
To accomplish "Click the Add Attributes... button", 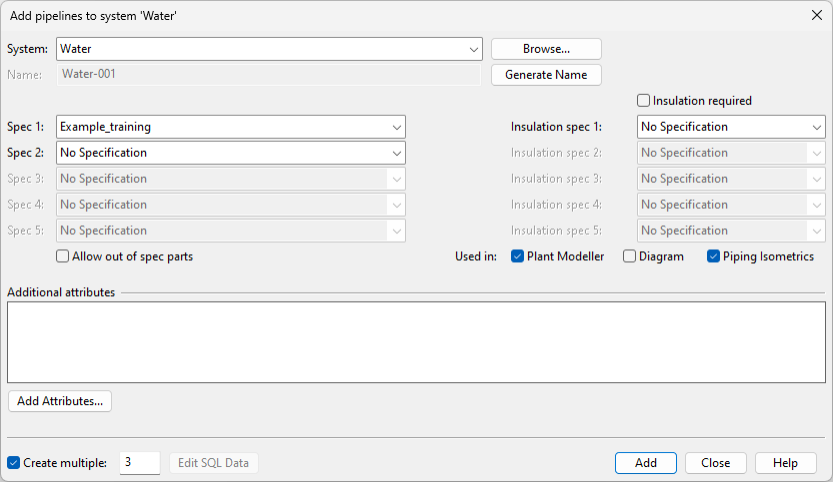I will pos(60,401).
